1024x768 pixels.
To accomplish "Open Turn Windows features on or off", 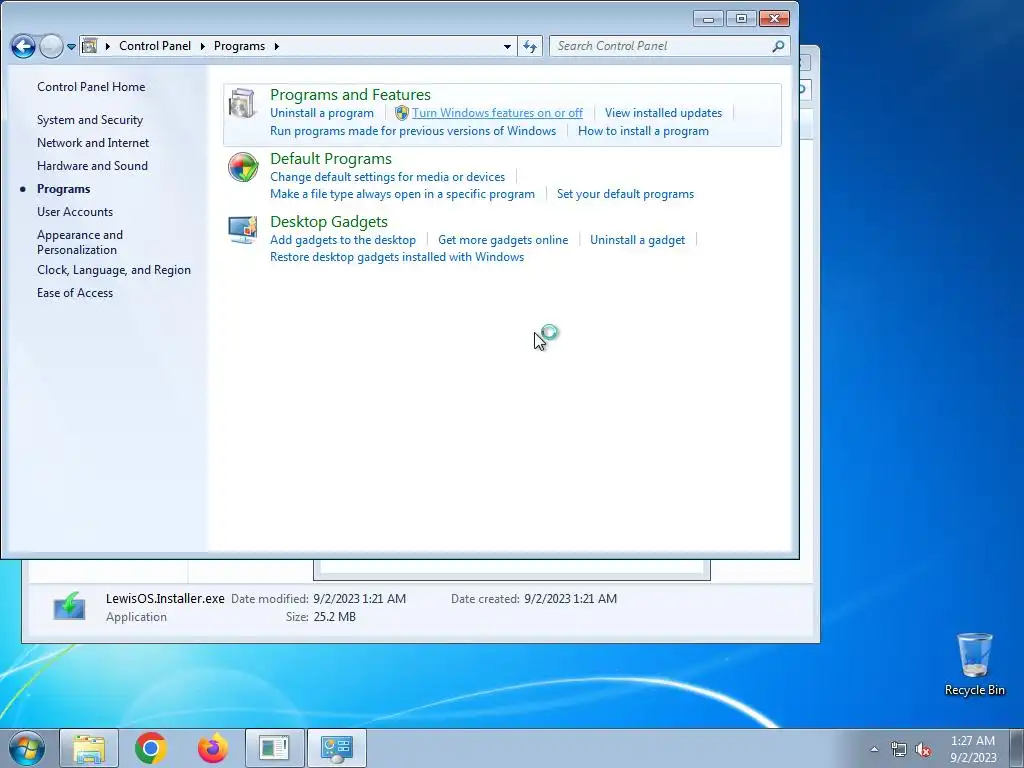I will click(497, 113).
